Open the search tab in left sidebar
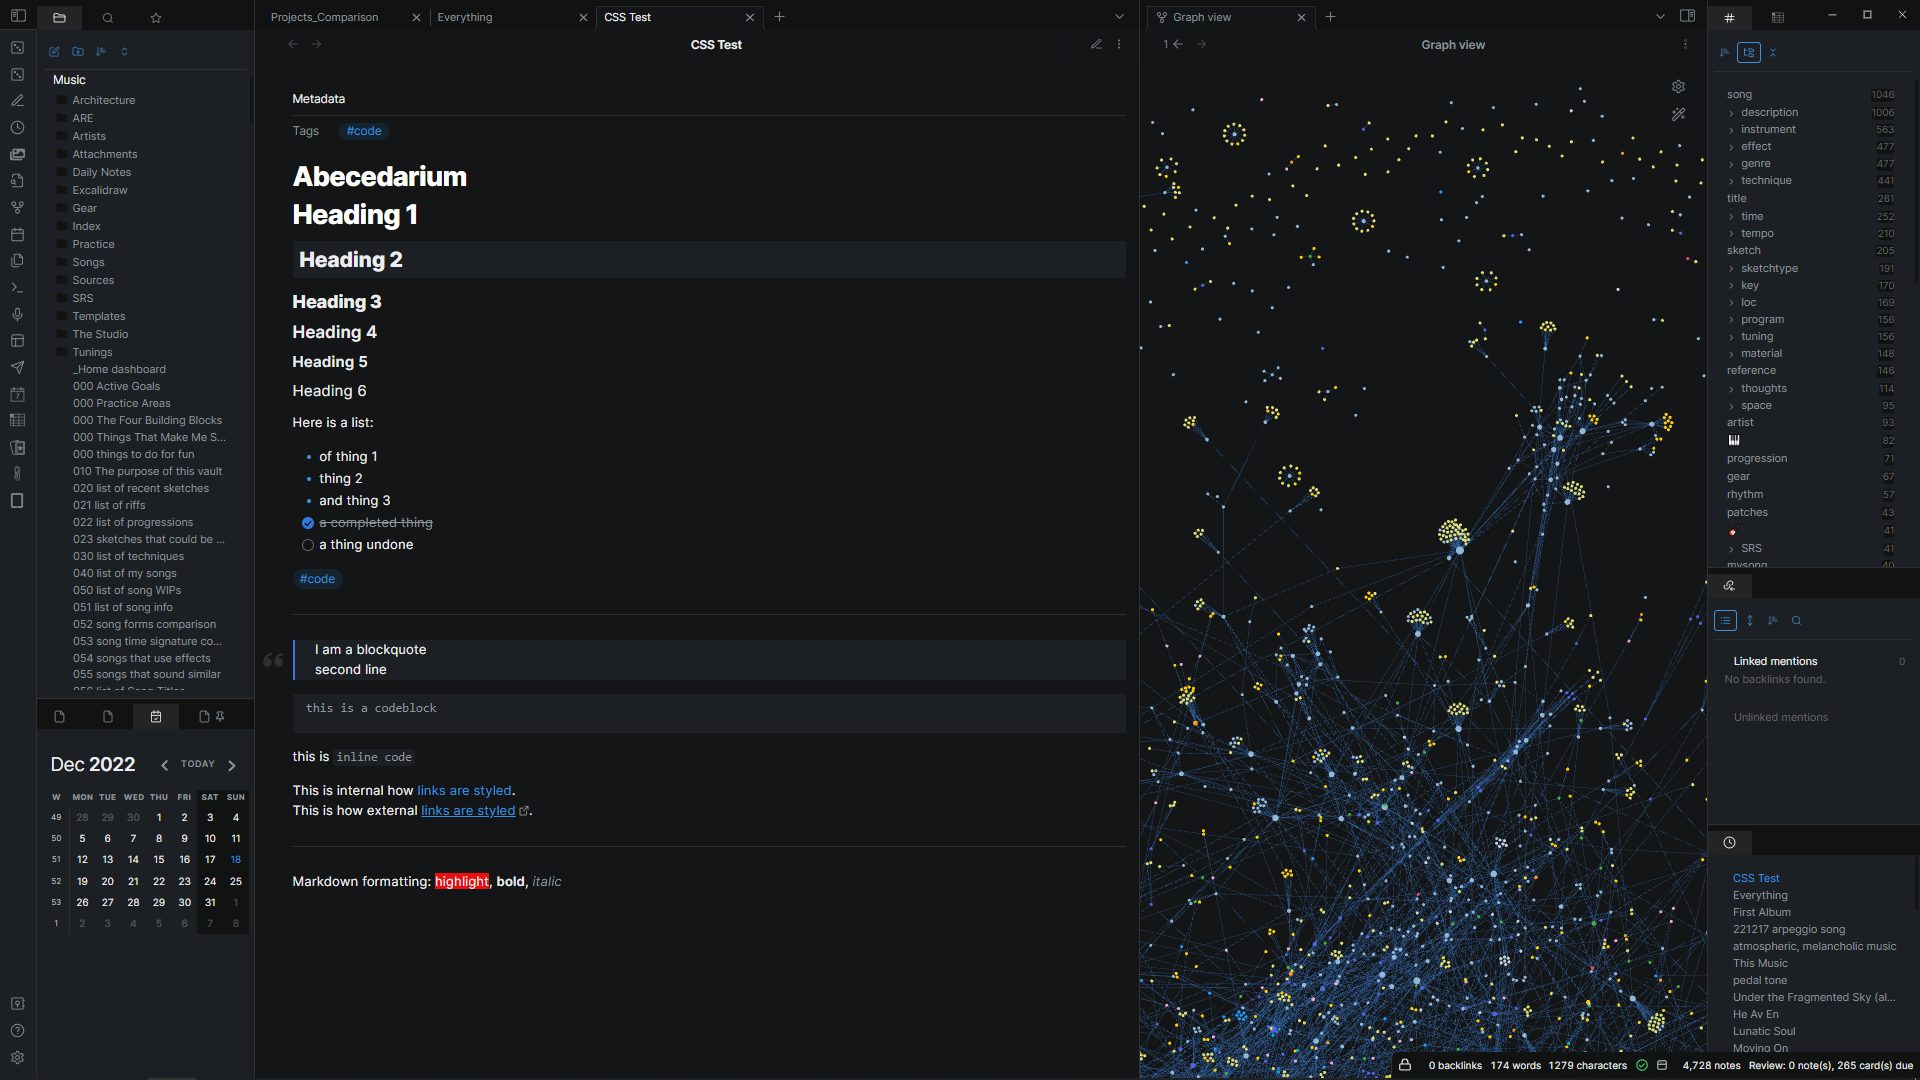Screen dimensions: 1920x1080 [108, 17]
